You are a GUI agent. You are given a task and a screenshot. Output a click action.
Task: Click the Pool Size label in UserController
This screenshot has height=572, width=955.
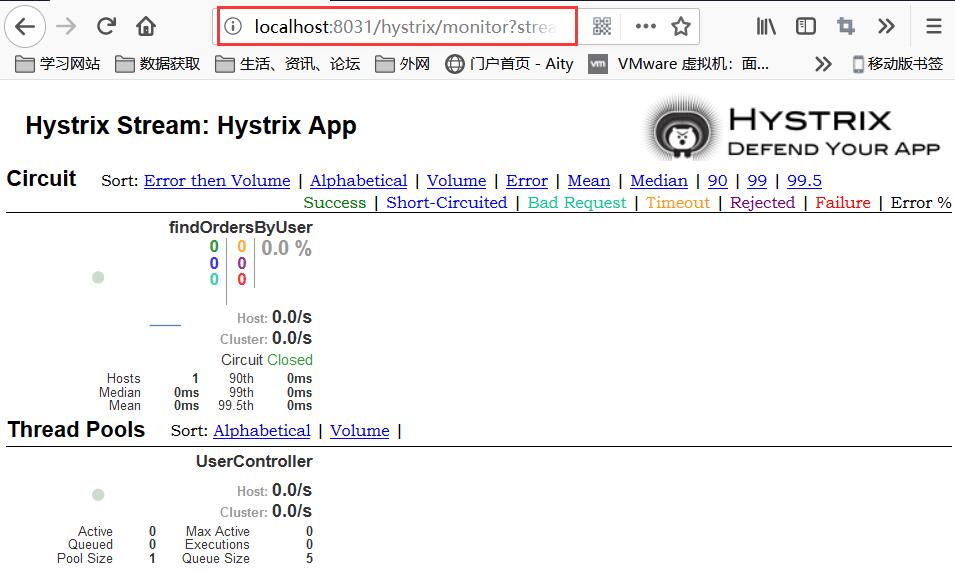tap(85, 559)
